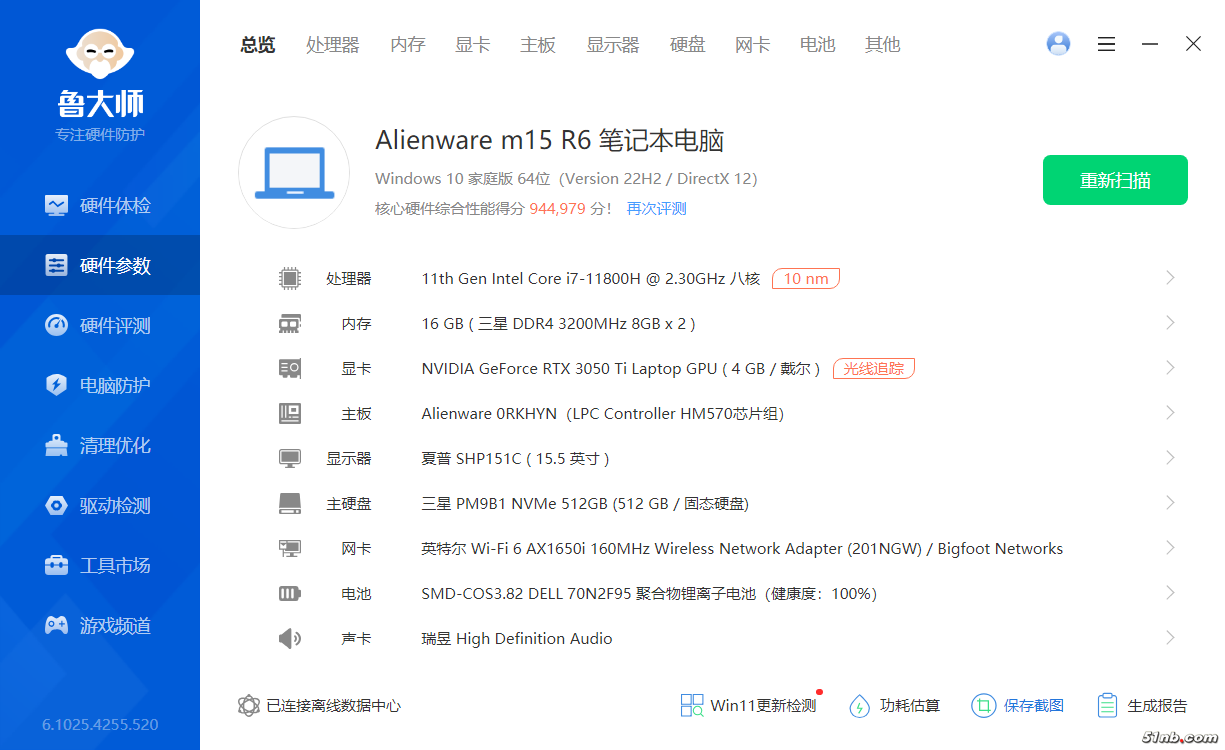Image resolution: width=1225 pixels, height=750 pixels.
Task: Switch to the top 主板 tab
Action: pos(538,45)
